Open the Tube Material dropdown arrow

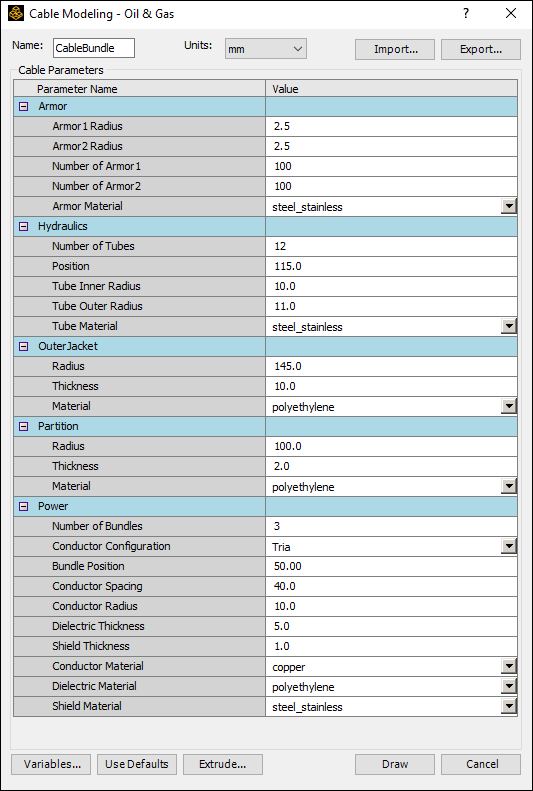pos(509,326)
